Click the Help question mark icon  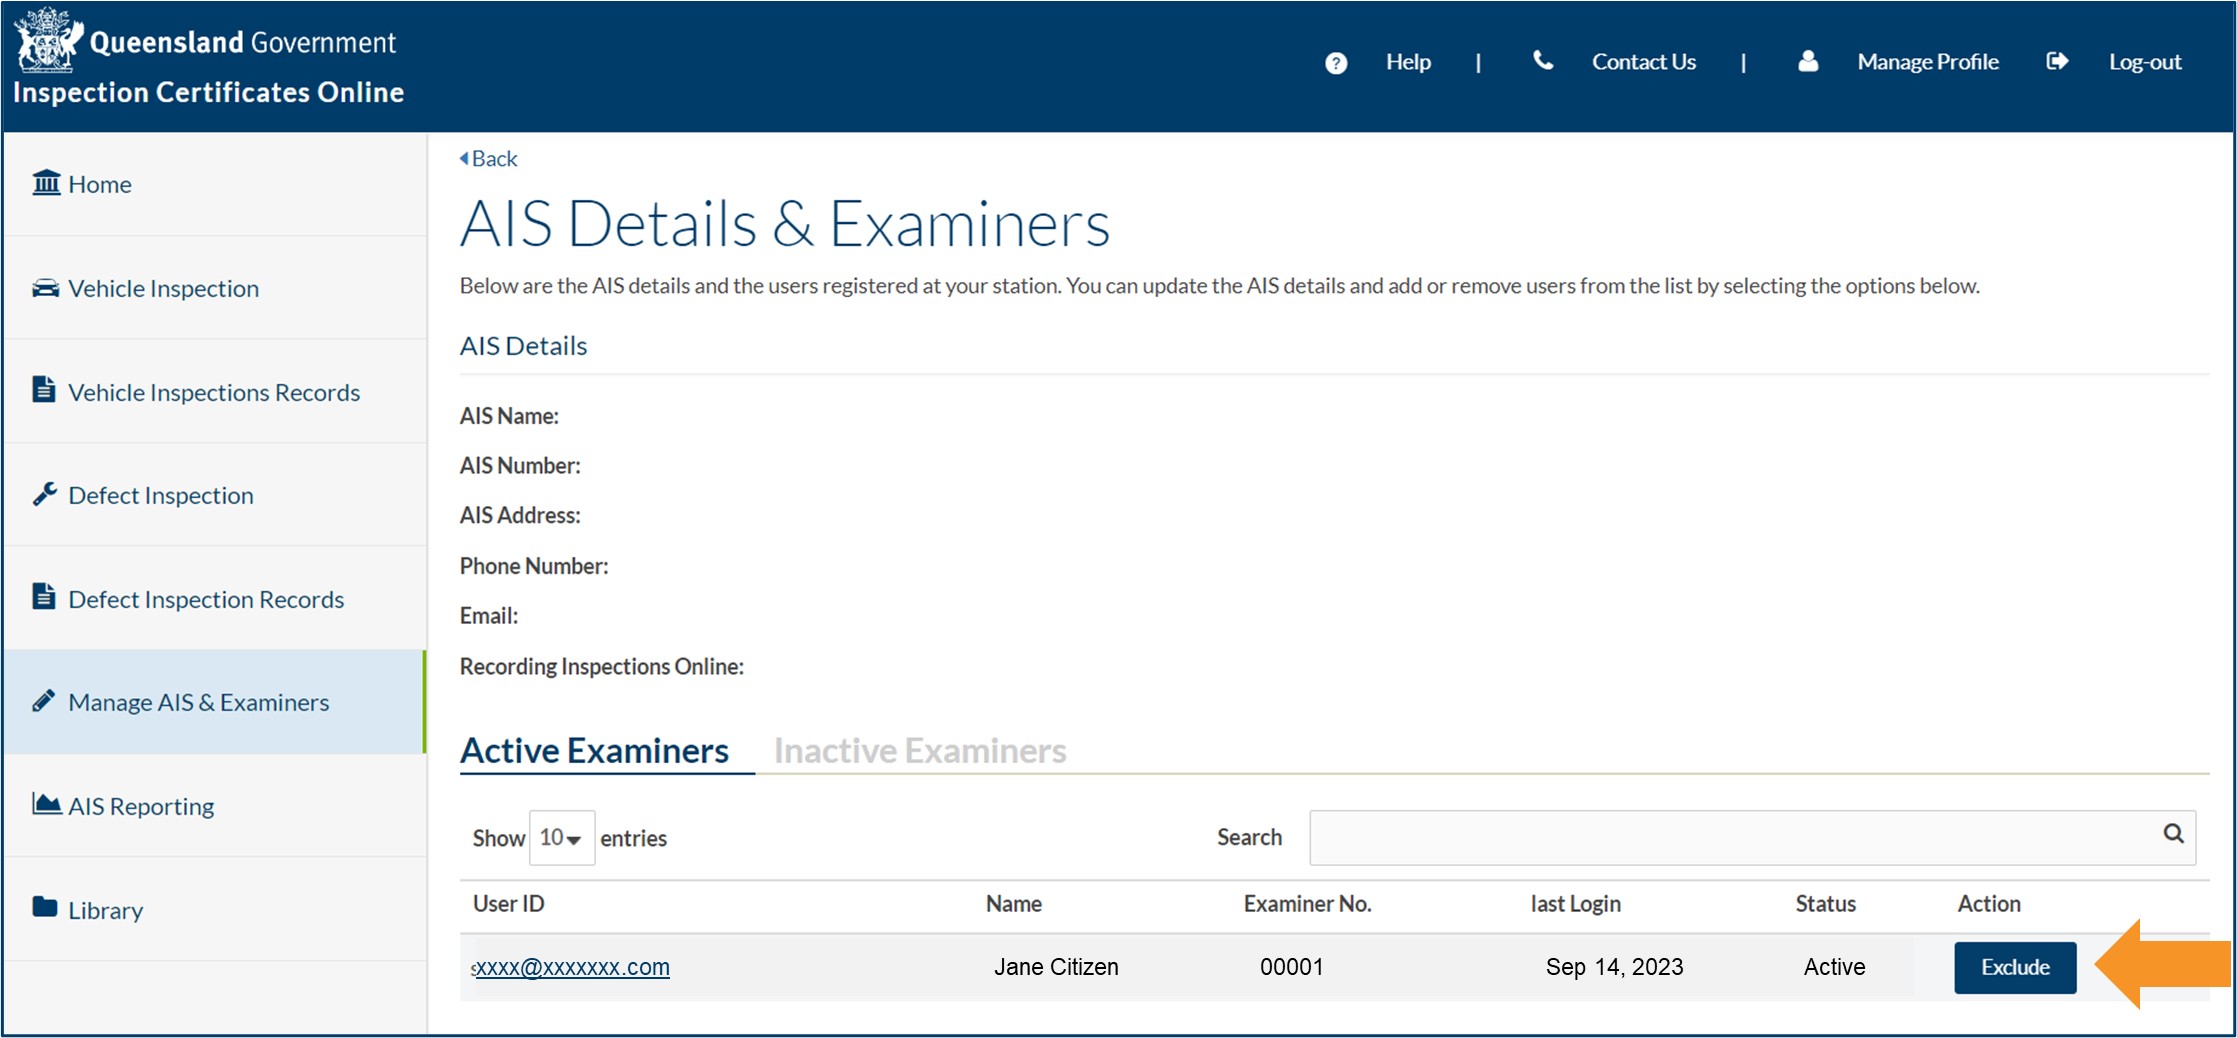[1335, 62]
